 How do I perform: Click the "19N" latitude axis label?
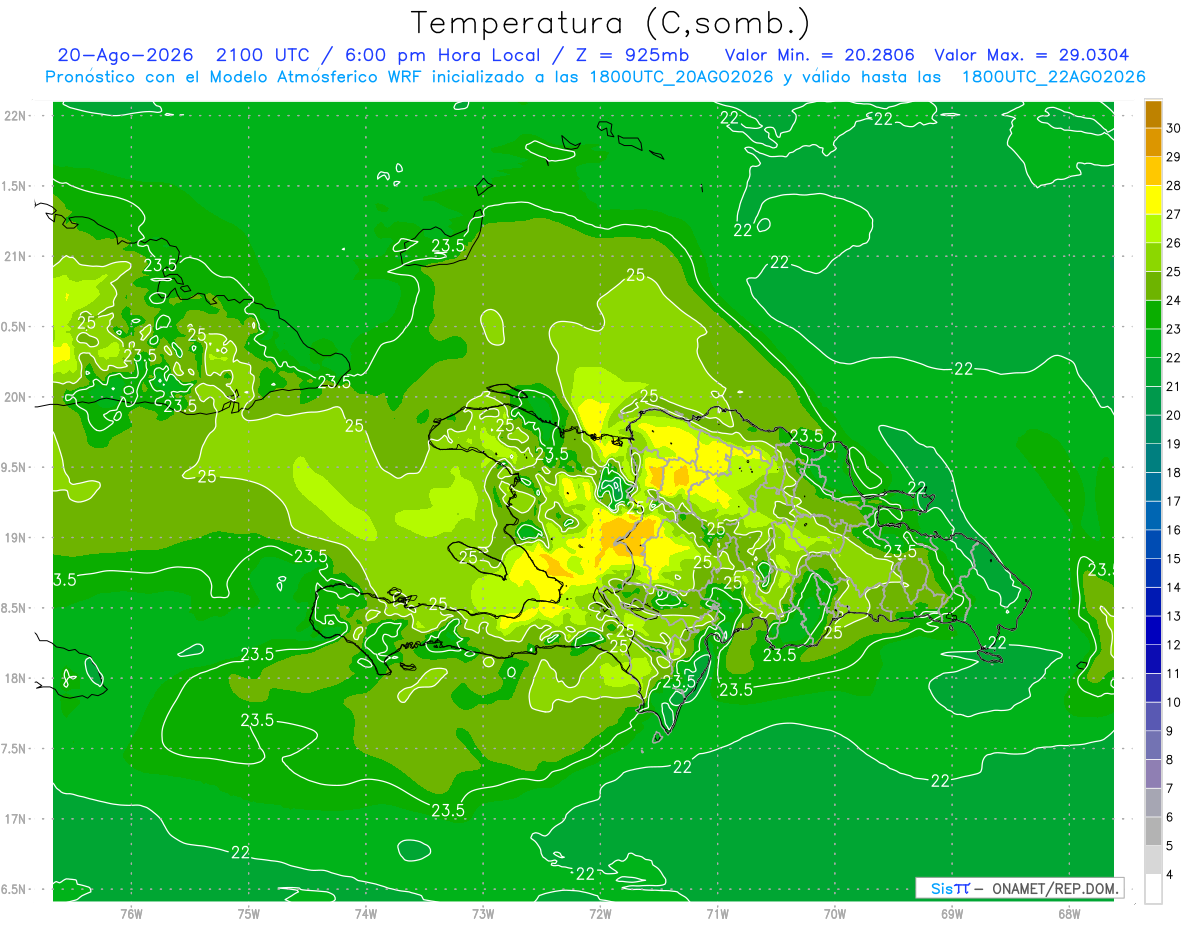pyautogui.click(x=16, y=538)
